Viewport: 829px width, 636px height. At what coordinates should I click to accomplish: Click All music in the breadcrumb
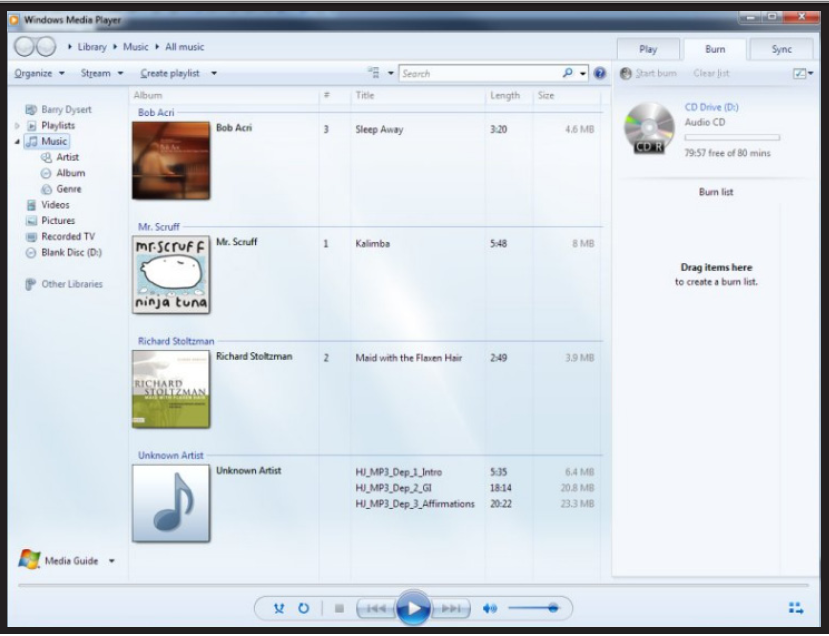(x=185, y=47)
